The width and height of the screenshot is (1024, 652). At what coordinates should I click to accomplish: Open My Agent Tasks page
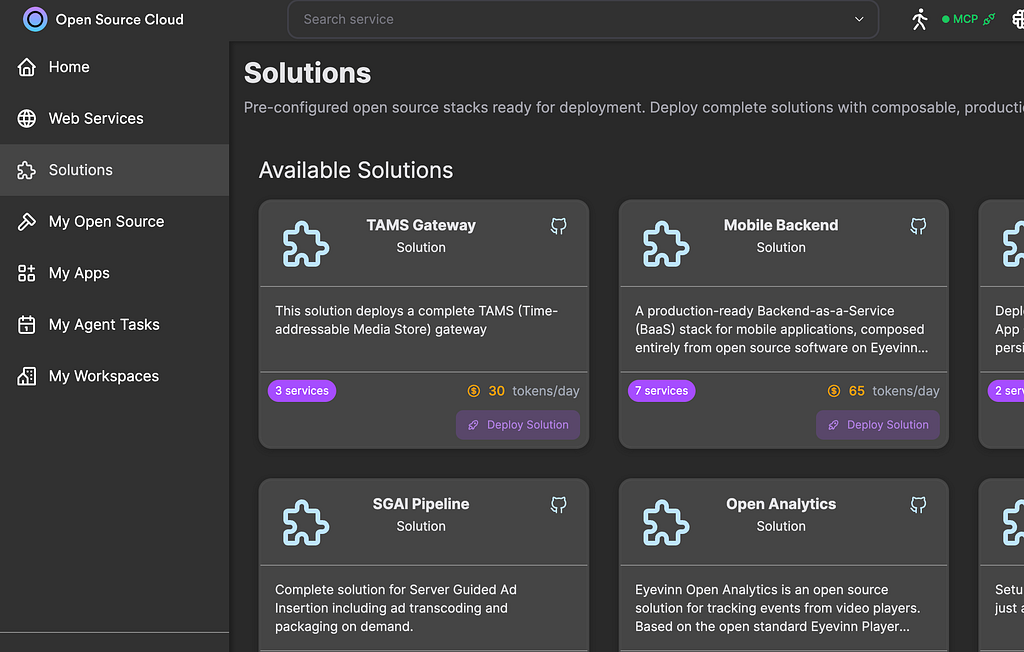click(114, 325)
